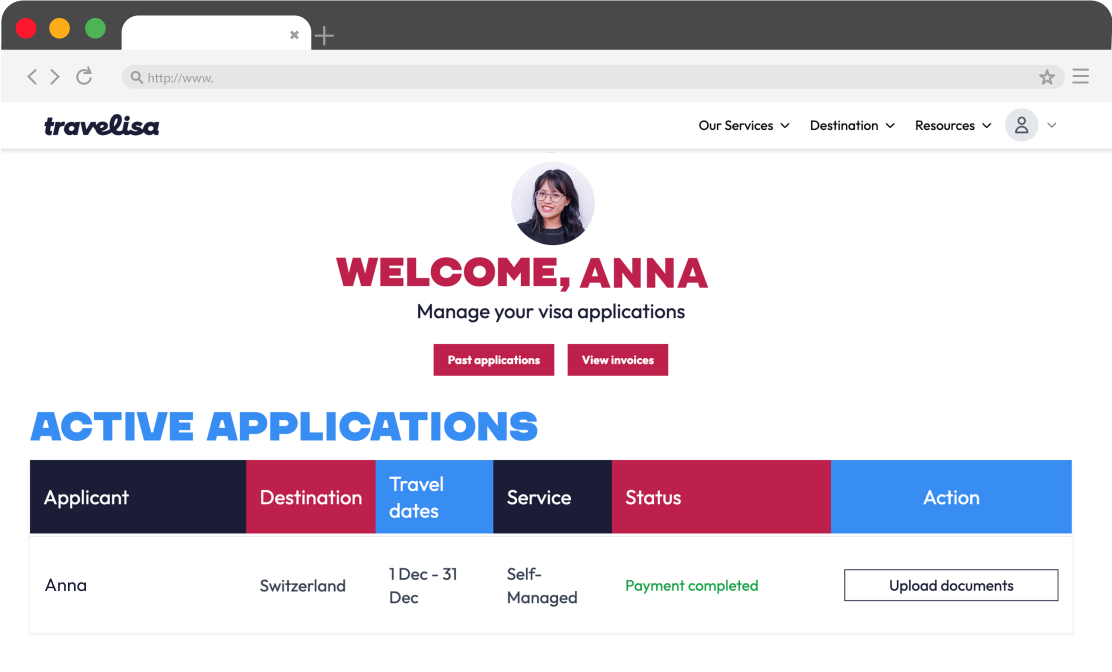The width and height of the screenshot is (1112, 672).
Task: Click the browser forward arrow
Action: [x=55, y=77]
